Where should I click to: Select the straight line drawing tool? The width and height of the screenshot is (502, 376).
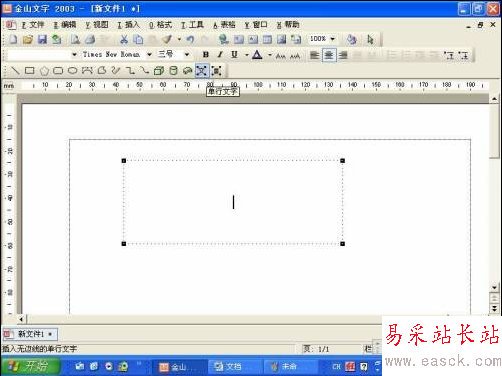pos(15,70)
